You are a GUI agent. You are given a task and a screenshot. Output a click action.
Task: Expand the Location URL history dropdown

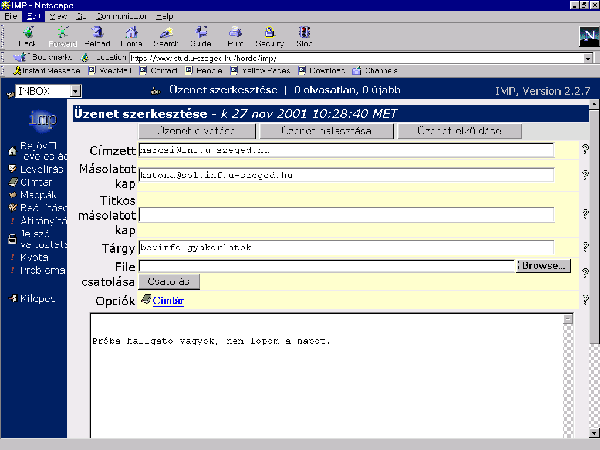coord(588,58)
